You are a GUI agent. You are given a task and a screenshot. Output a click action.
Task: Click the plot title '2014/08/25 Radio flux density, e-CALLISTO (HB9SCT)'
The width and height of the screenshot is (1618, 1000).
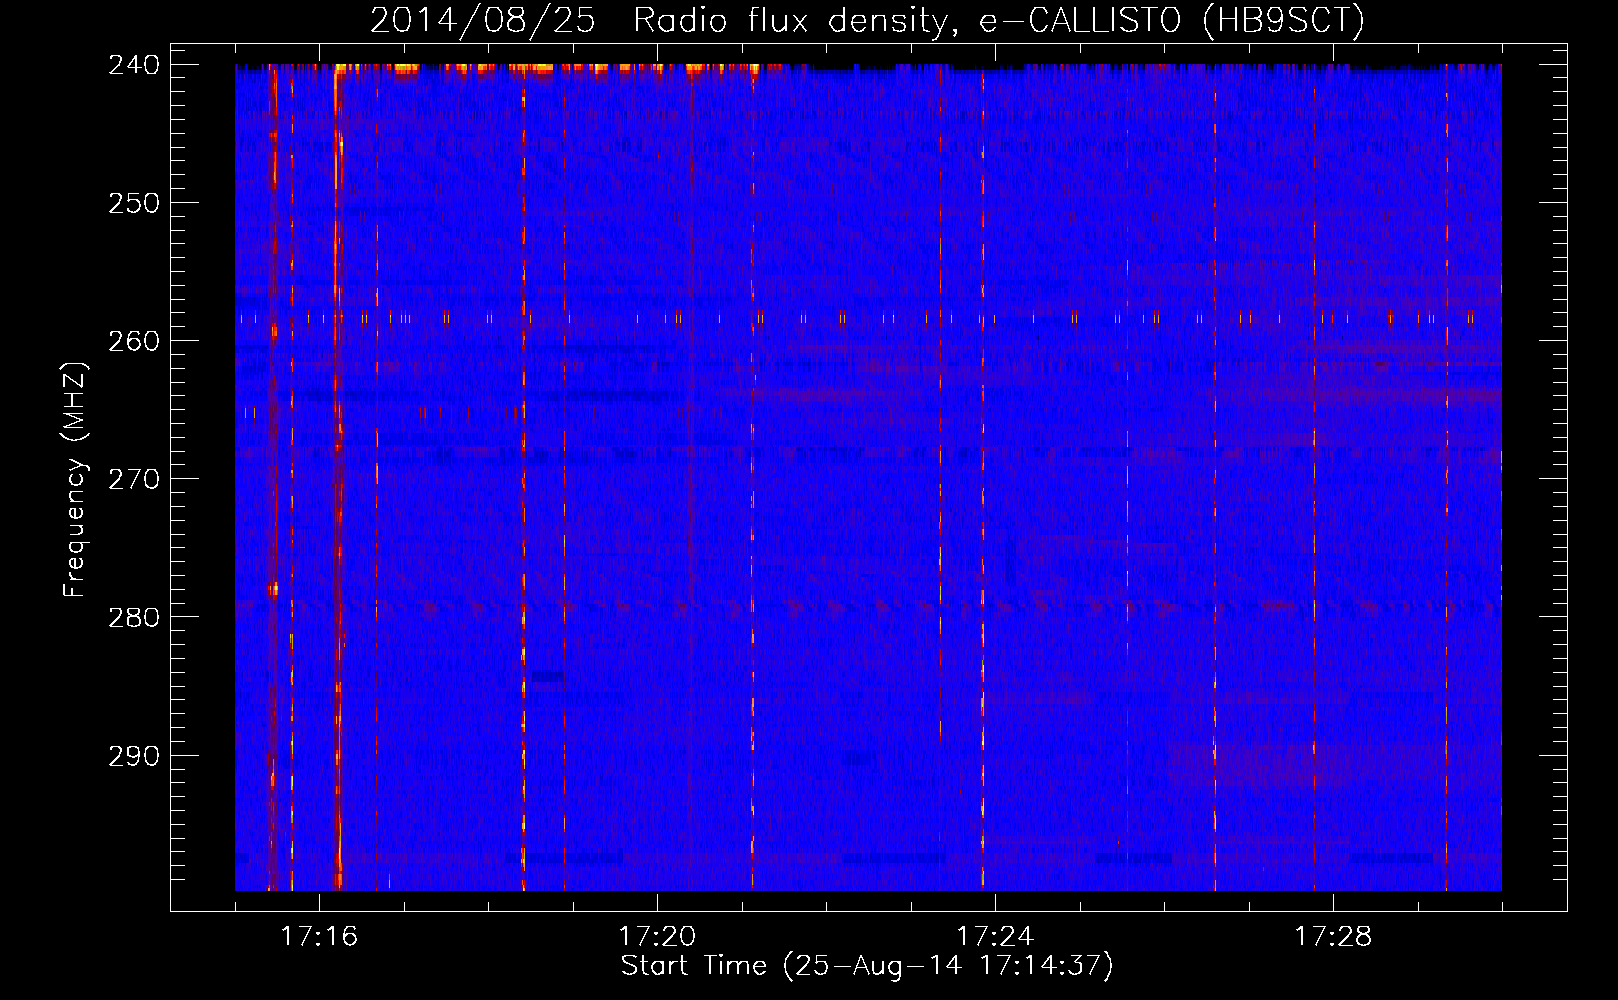[867, 20]
